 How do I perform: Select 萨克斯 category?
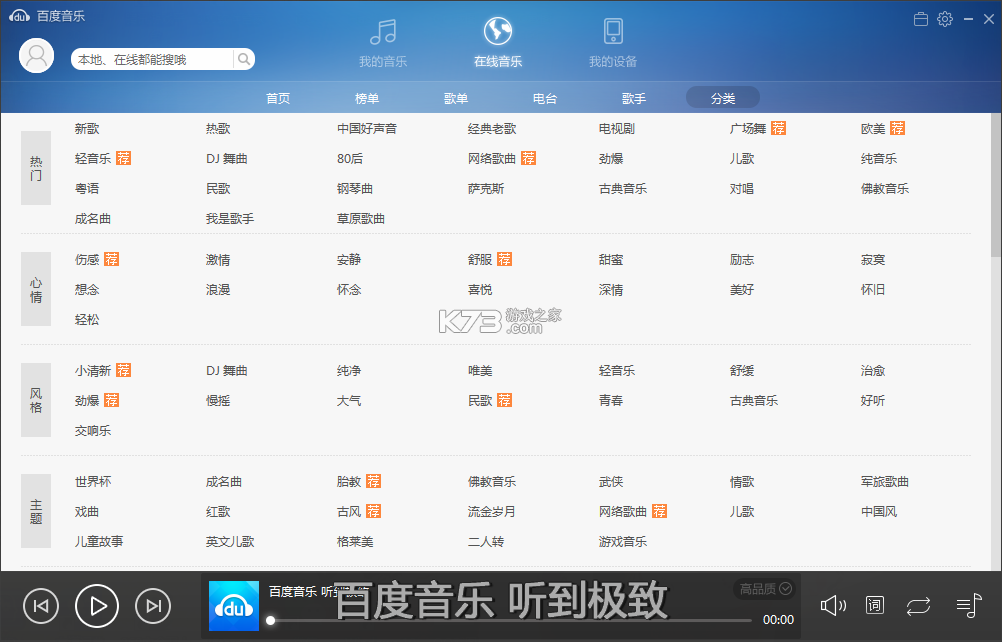[x=486, y=188]
